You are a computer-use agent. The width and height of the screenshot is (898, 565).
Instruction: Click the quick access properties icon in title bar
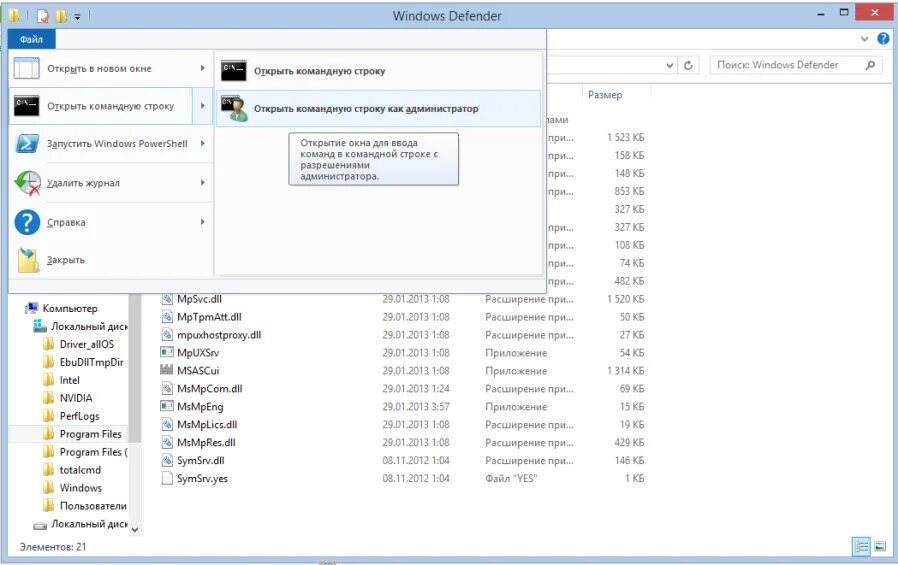pyautogui.click(x=42, y=16)
